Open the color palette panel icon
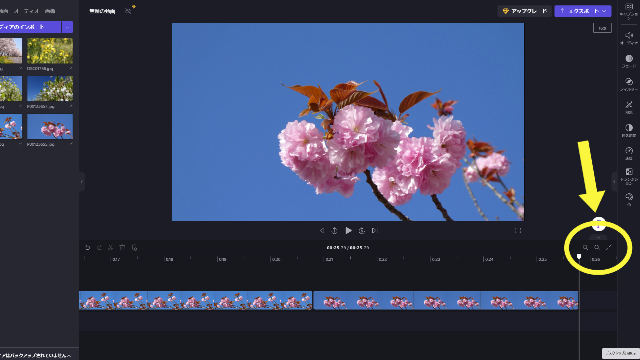The width and height of the screenshot is (640, 360). [629, 198]
